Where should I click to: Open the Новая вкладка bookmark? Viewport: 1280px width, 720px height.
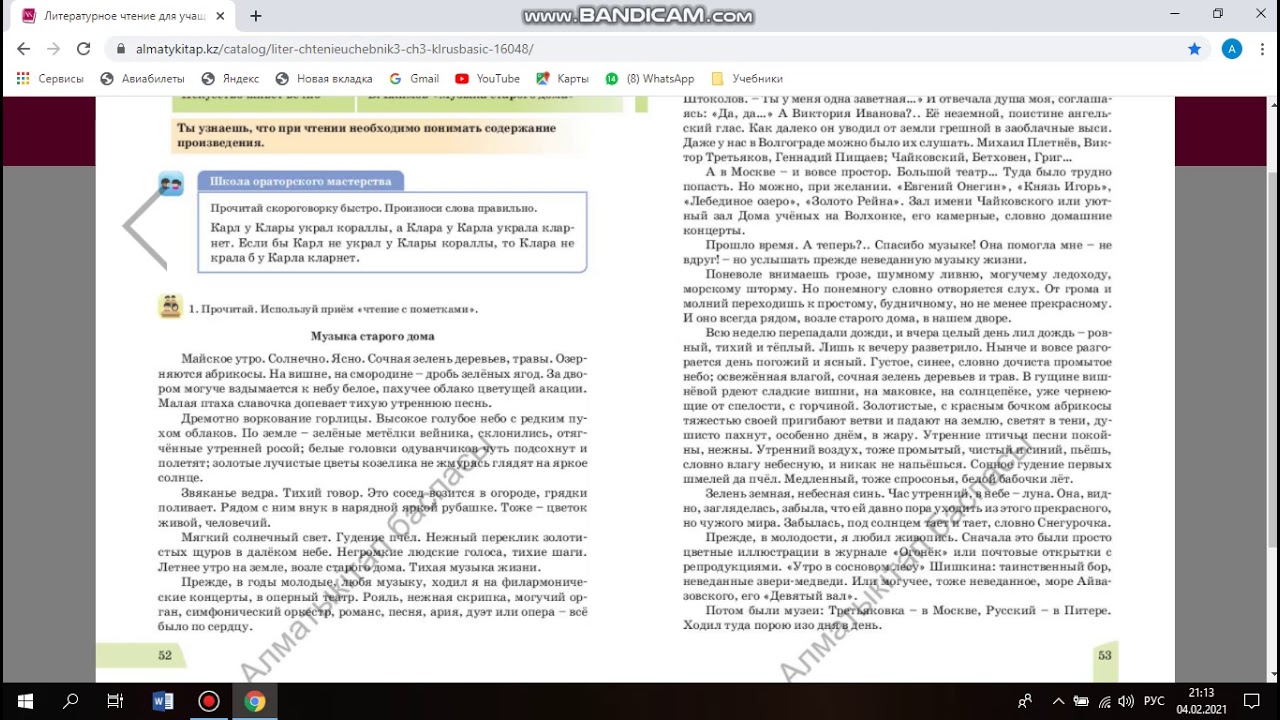[x=324, y=79]
